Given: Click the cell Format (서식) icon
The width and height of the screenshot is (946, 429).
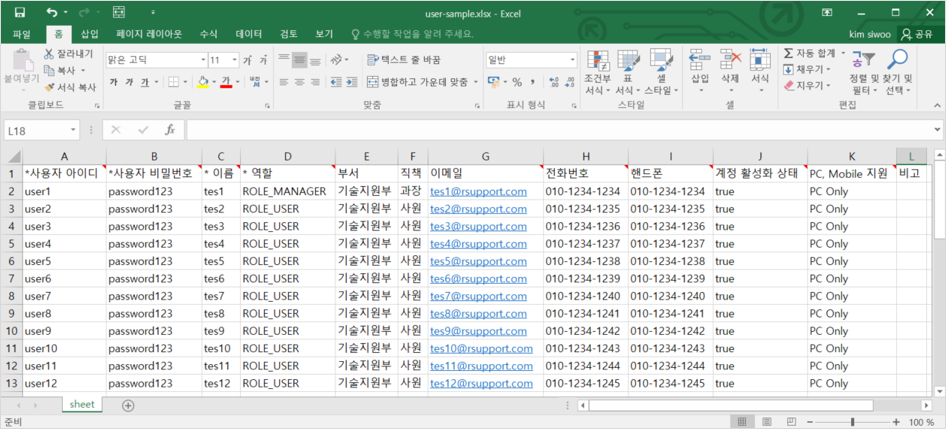Looking at the screenshot, I should (x=760, y=61).
